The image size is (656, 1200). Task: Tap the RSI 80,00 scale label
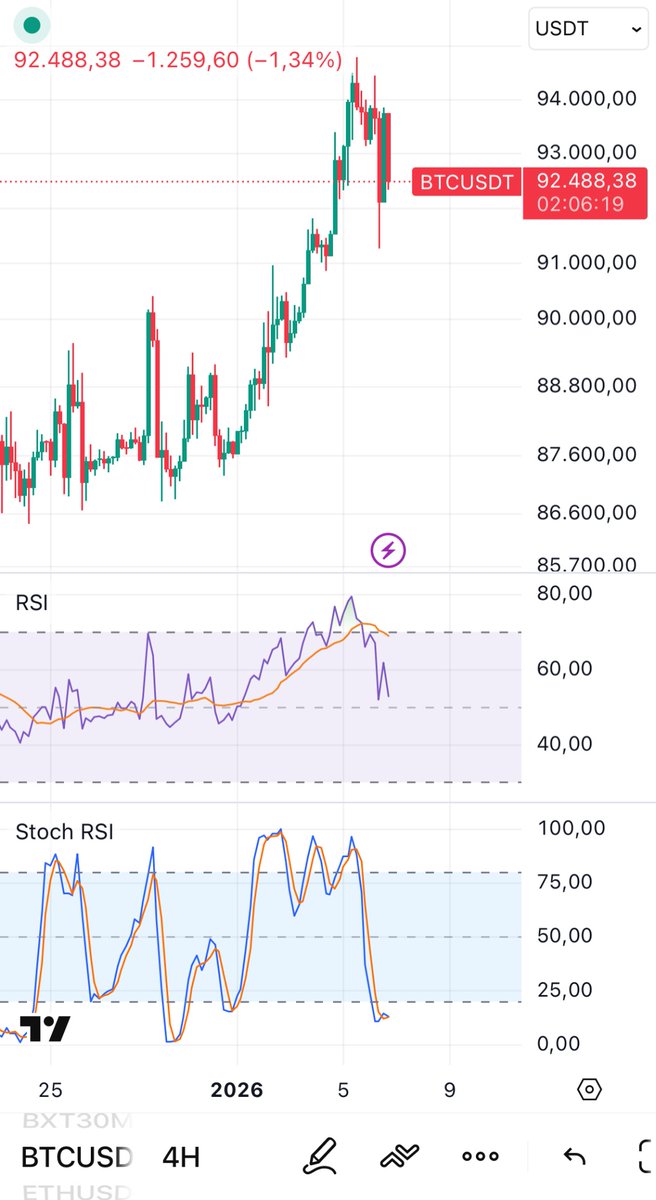click(564, 592)
